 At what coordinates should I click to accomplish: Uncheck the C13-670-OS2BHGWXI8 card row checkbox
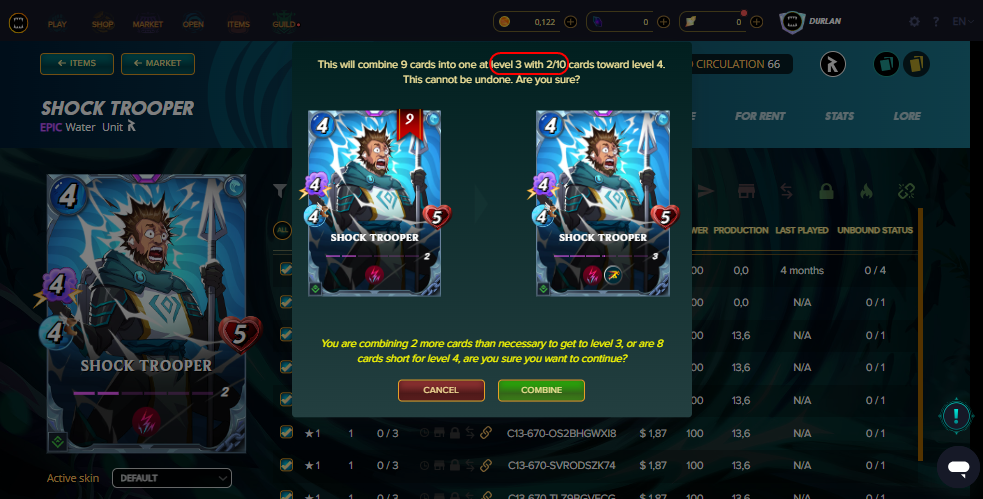pos(286,433)
